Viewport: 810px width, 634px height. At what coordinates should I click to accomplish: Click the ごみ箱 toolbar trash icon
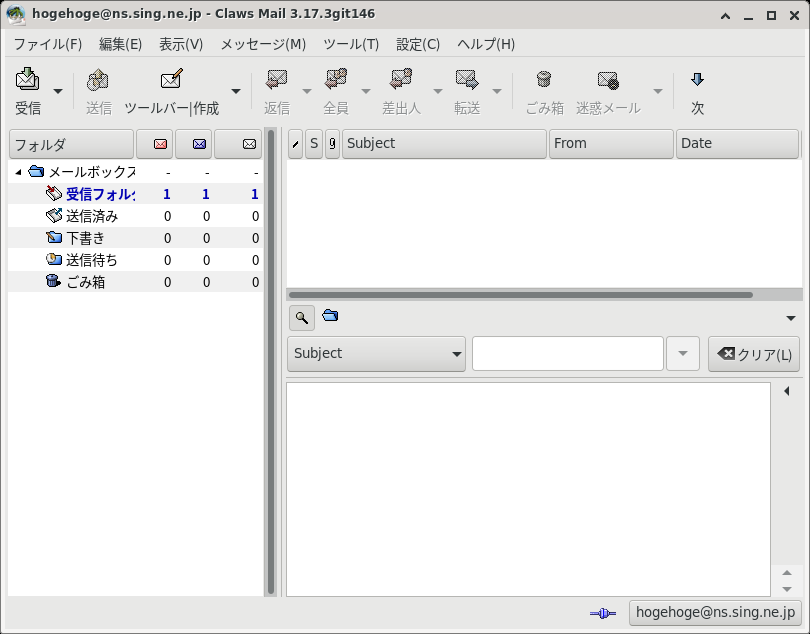click(x=544, y=80)
